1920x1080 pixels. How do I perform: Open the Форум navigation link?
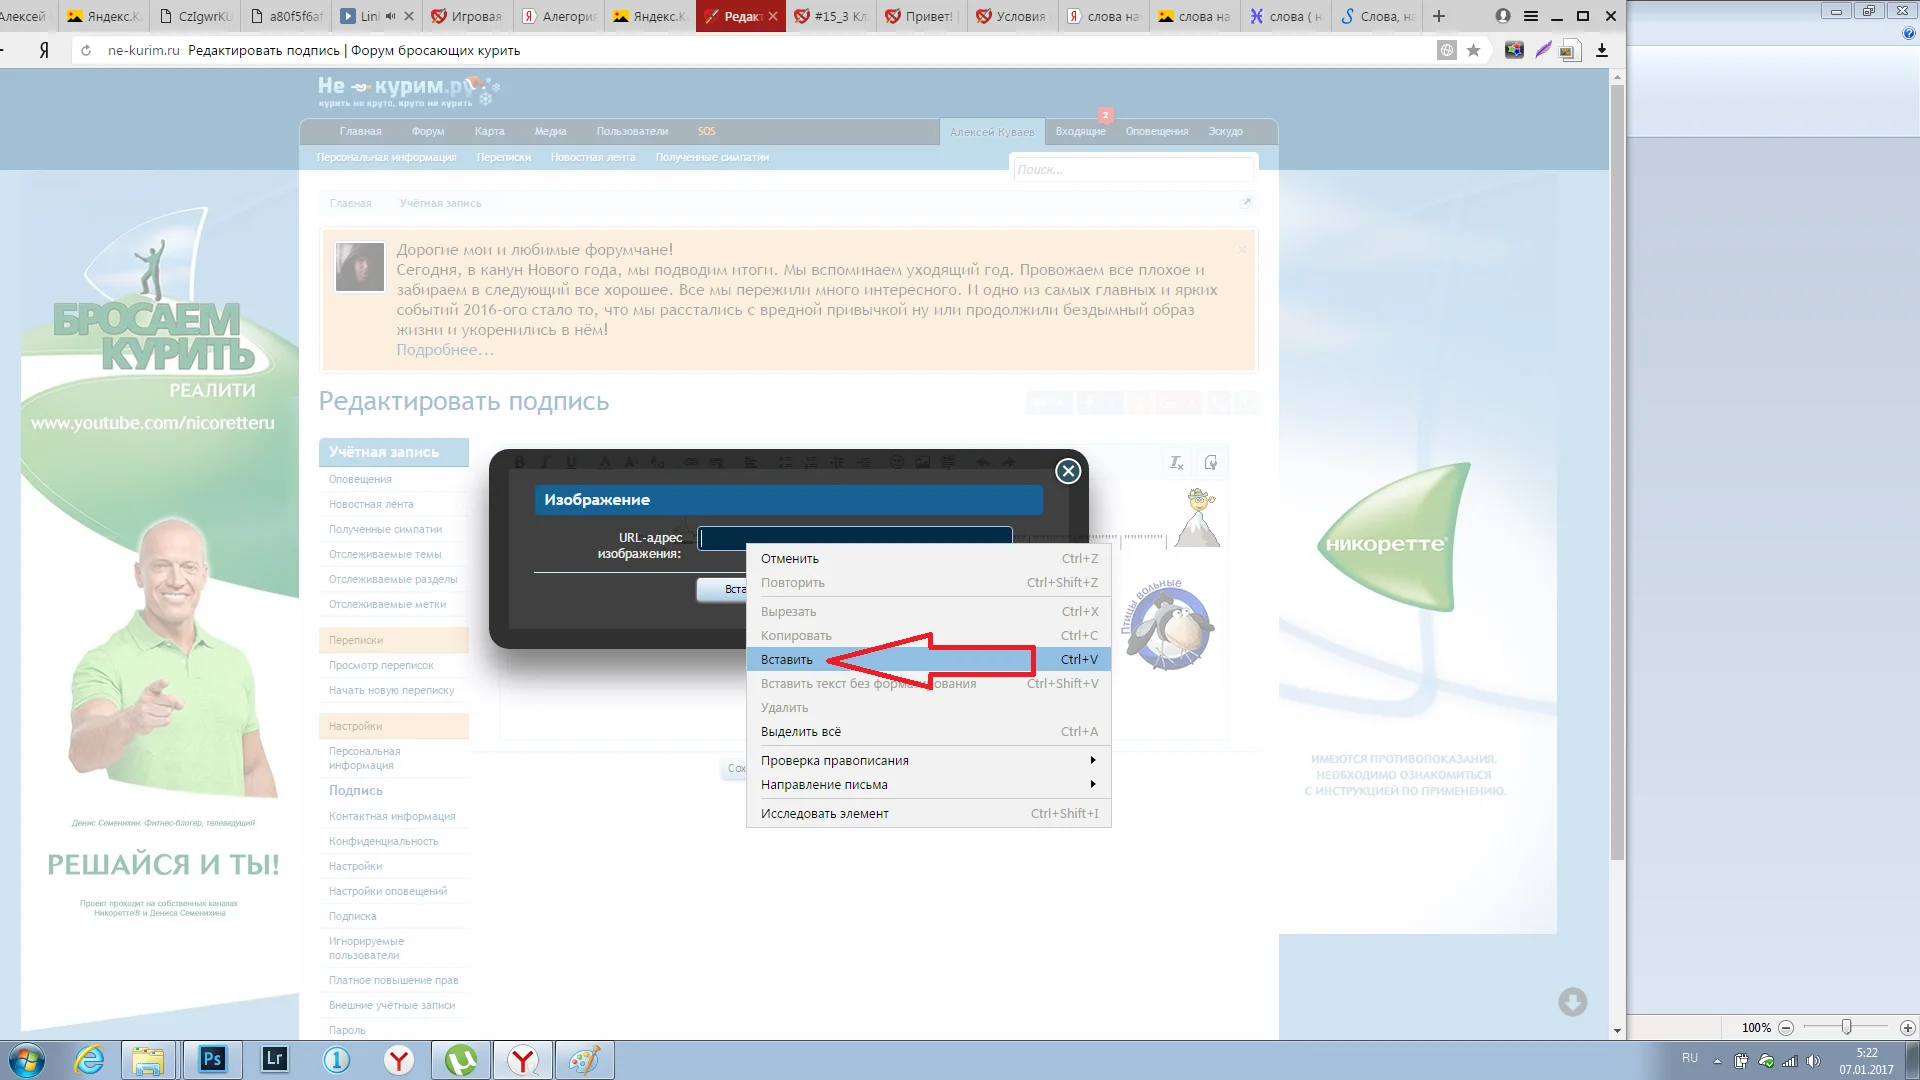click(428, 131)
